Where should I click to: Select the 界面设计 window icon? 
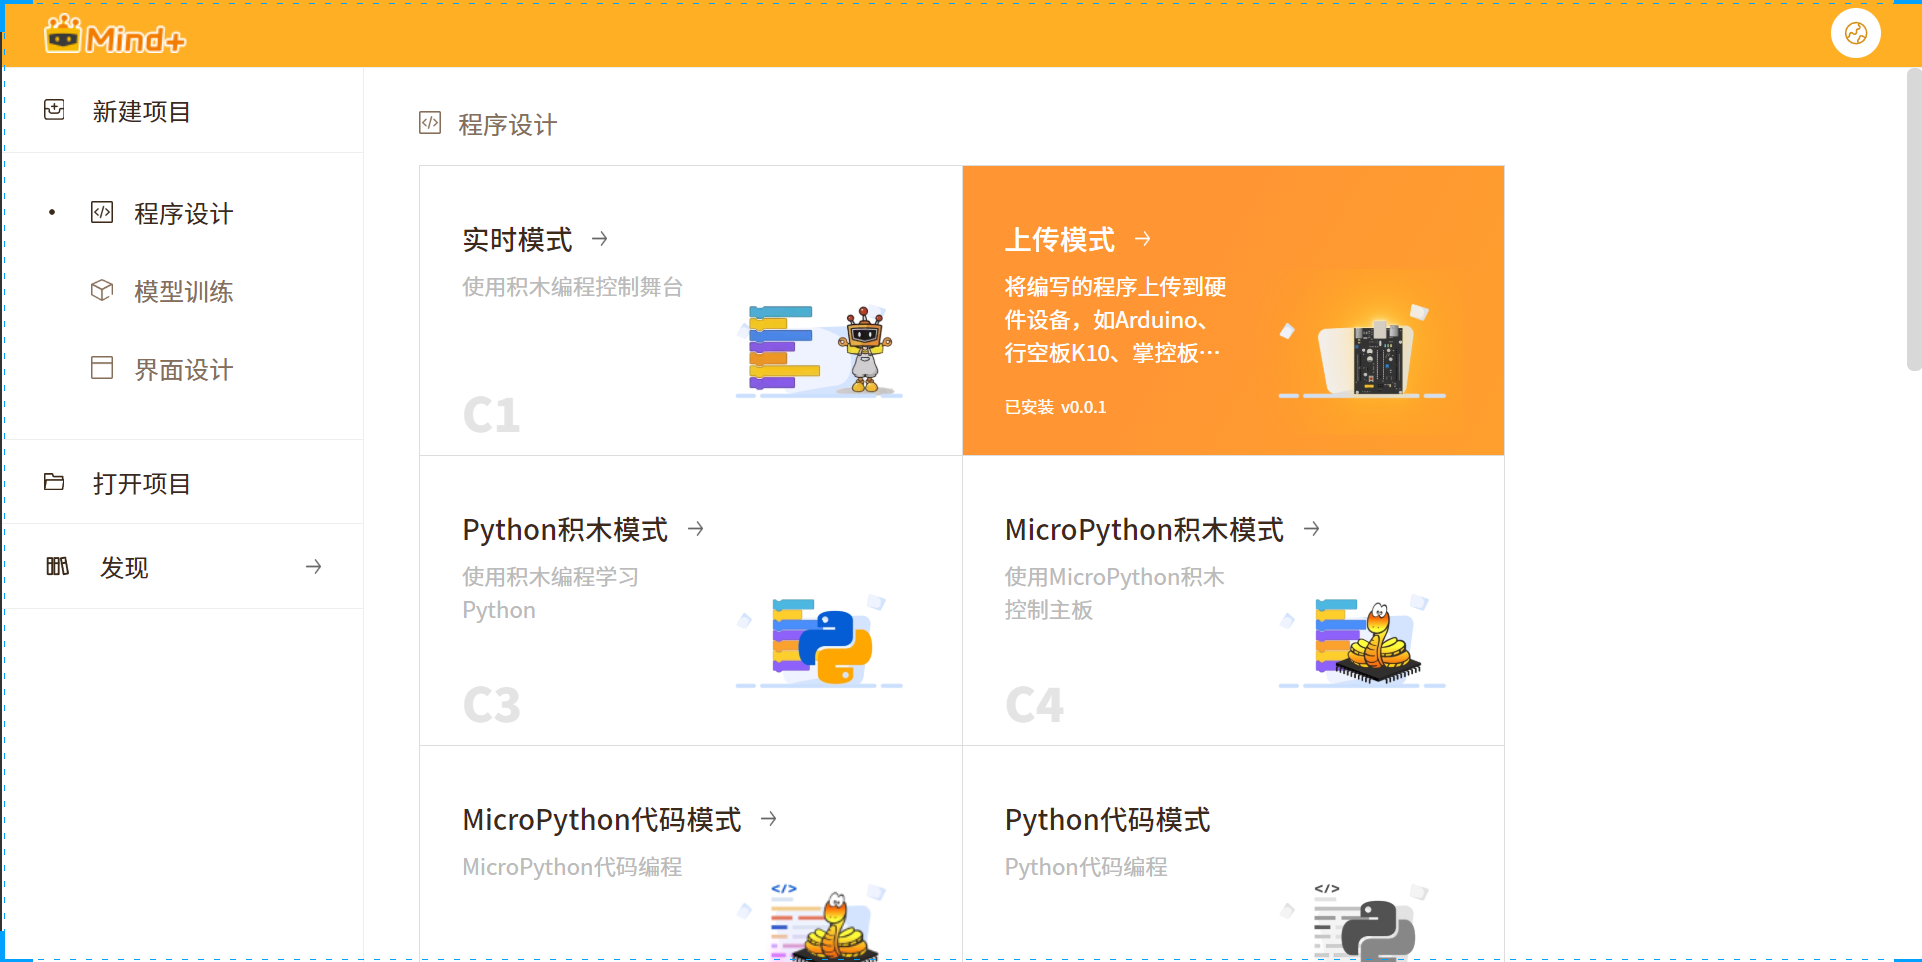click(x=102, y=368)
